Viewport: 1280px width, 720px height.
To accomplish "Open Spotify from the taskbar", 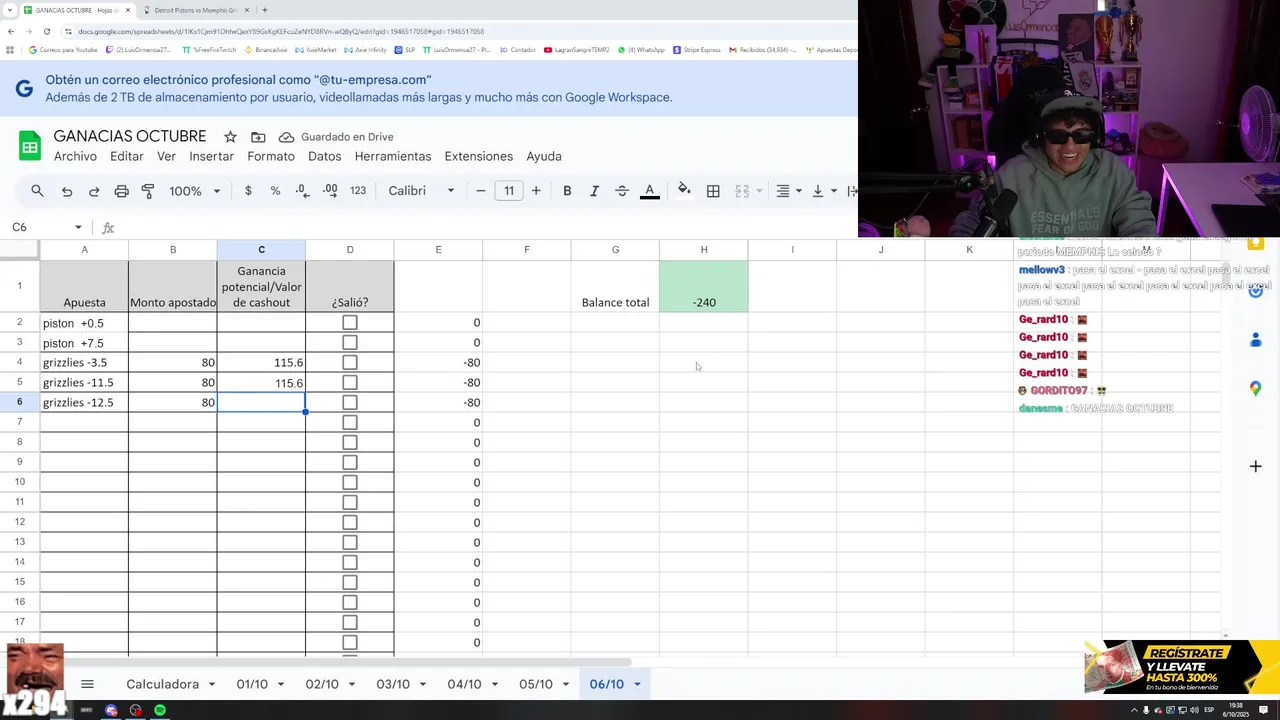I will point(160,710).
